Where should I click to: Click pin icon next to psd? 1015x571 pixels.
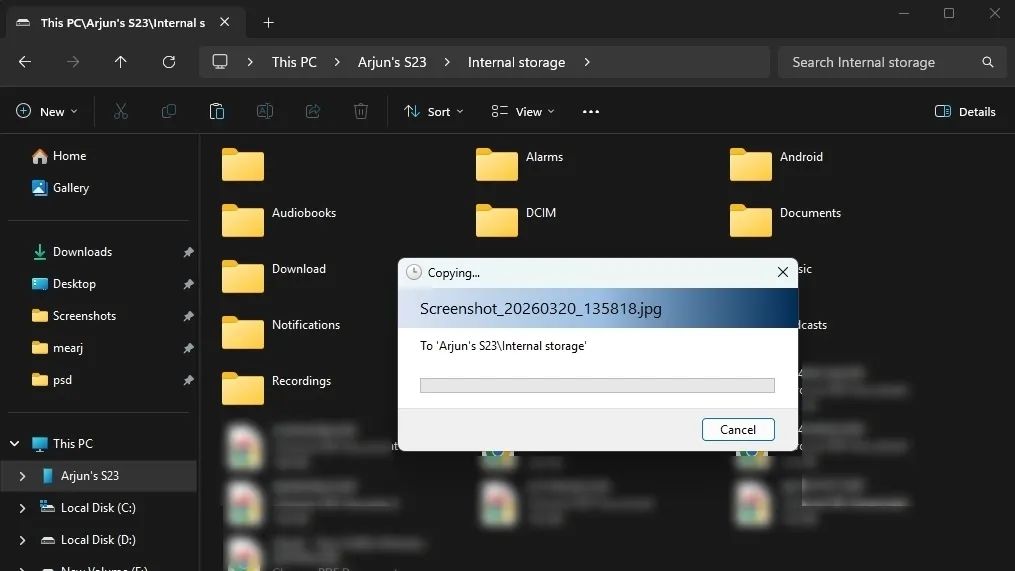point(188,380)
